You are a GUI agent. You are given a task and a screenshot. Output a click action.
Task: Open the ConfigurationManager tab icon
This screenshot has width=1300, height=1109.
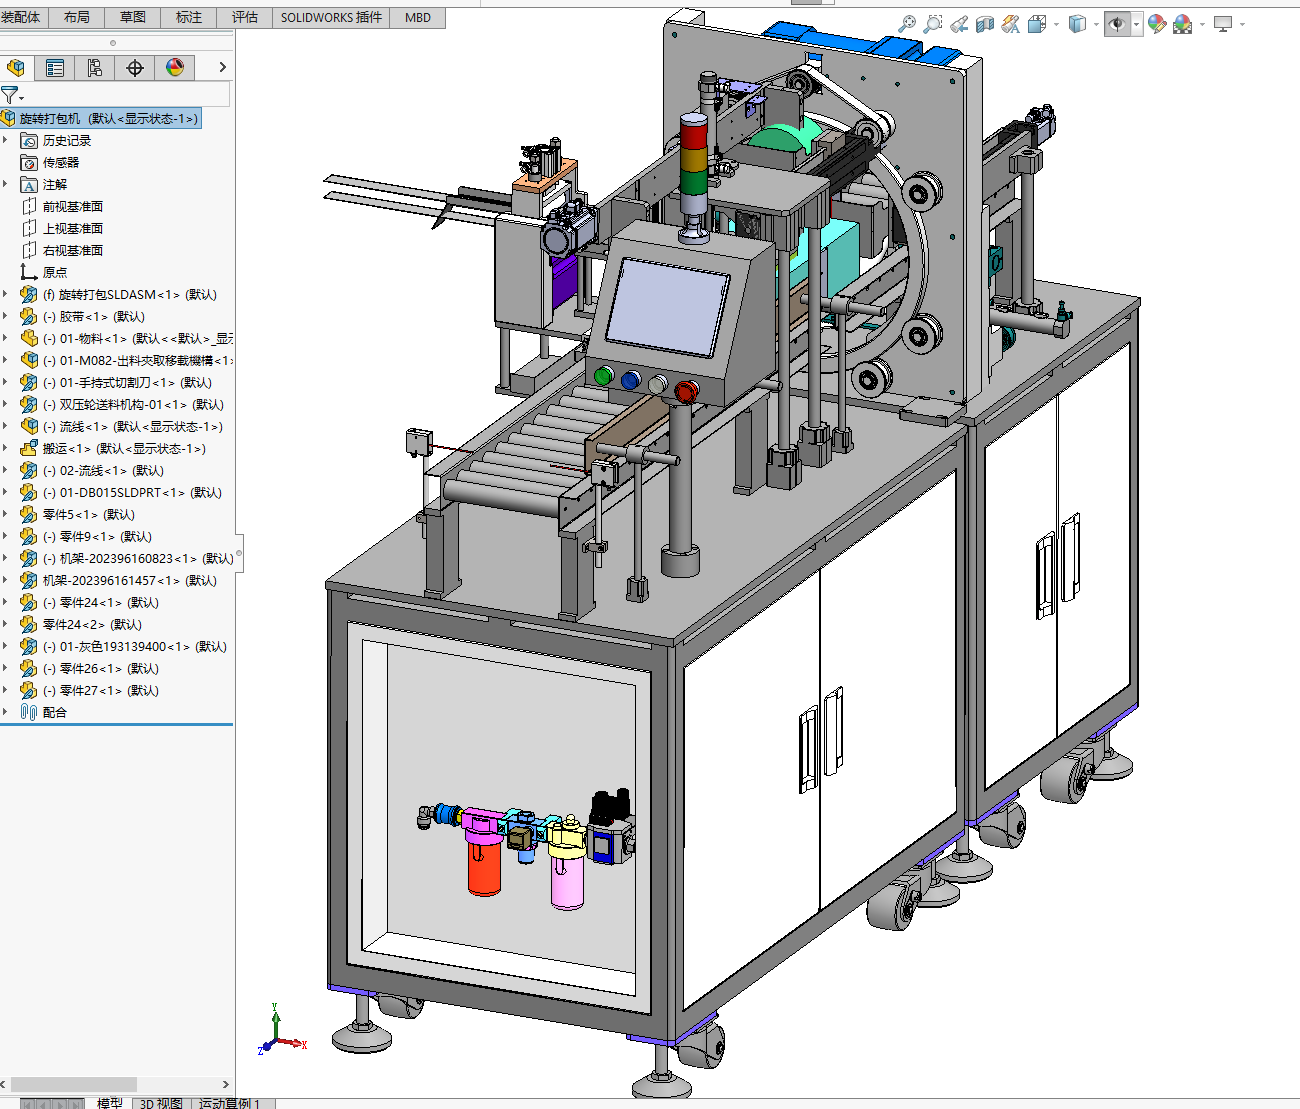coord(95,68)
